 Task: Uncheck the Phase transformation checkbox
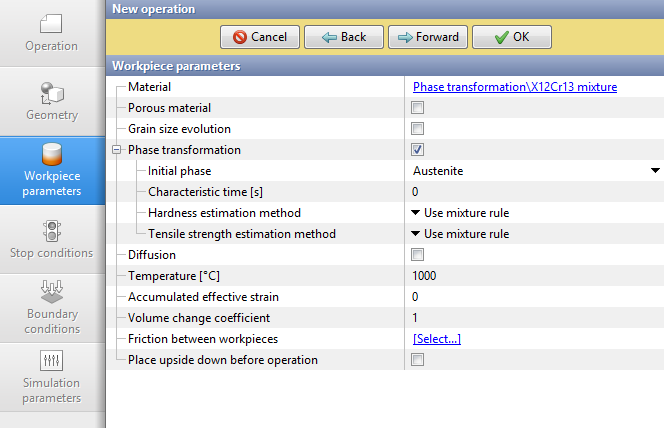(417, 150)
